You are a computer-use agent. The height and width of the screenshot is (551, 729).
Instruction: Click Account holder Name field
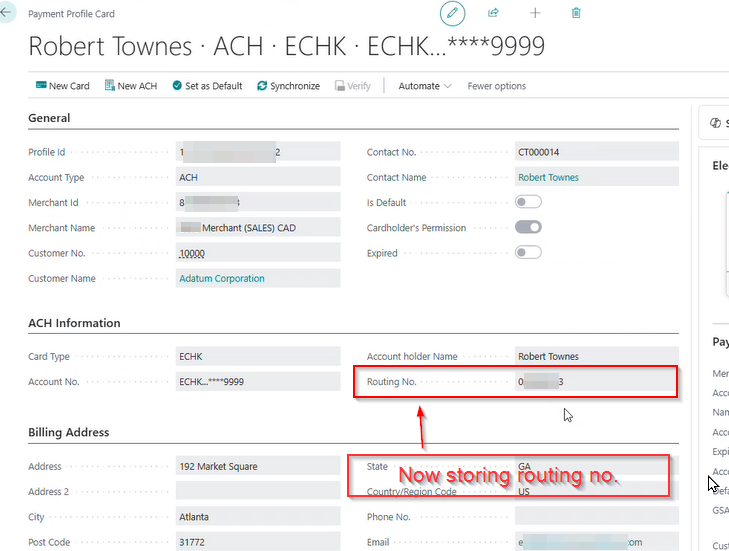[x=596, y=356]
